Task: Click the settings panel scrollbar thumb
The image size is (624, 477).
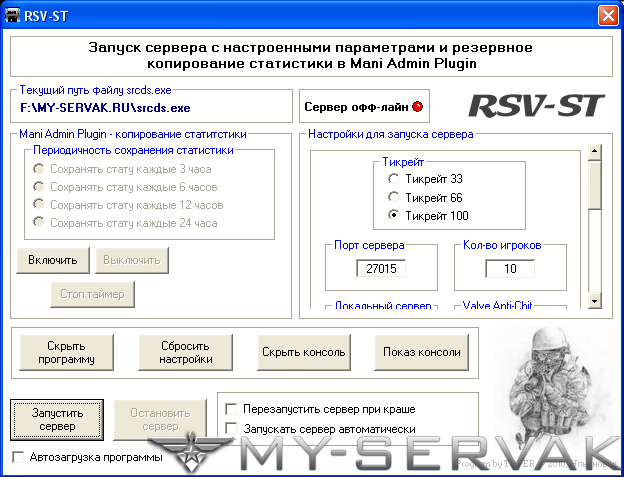Action: [x=595, y=185]
